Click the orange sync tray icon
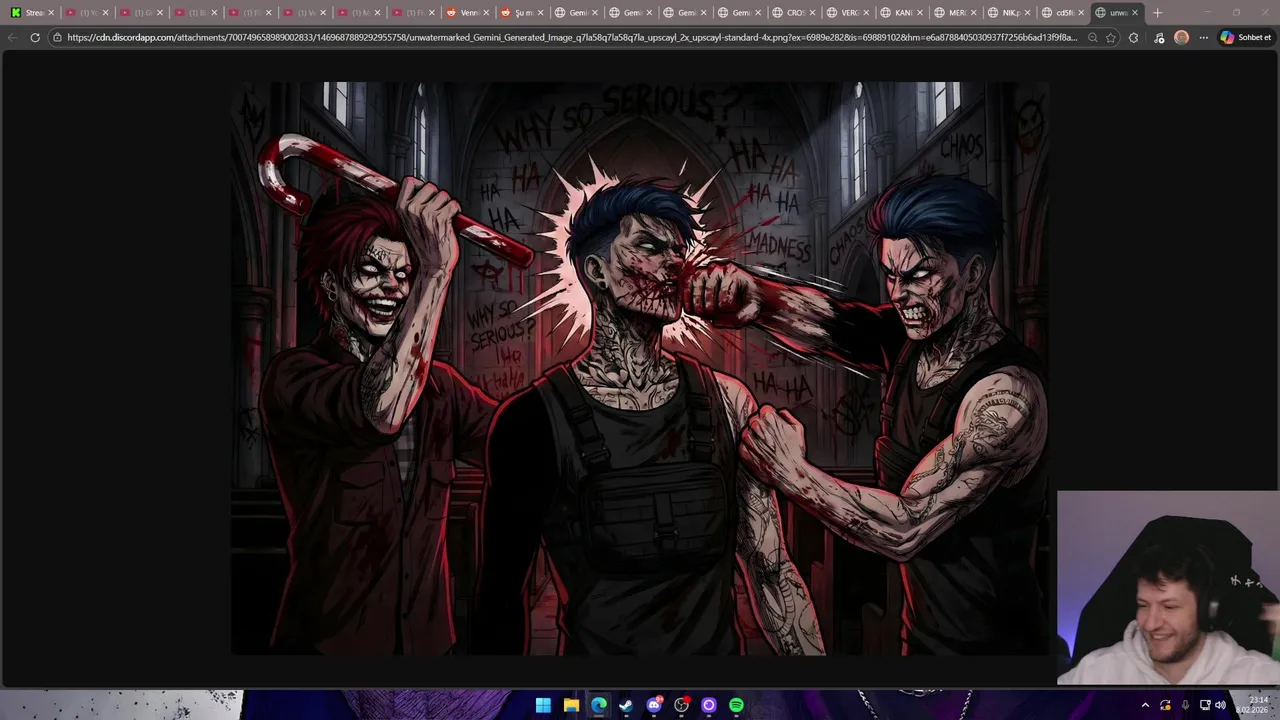The width and height of the screenshot is (1280, 720). point(1165,705)
